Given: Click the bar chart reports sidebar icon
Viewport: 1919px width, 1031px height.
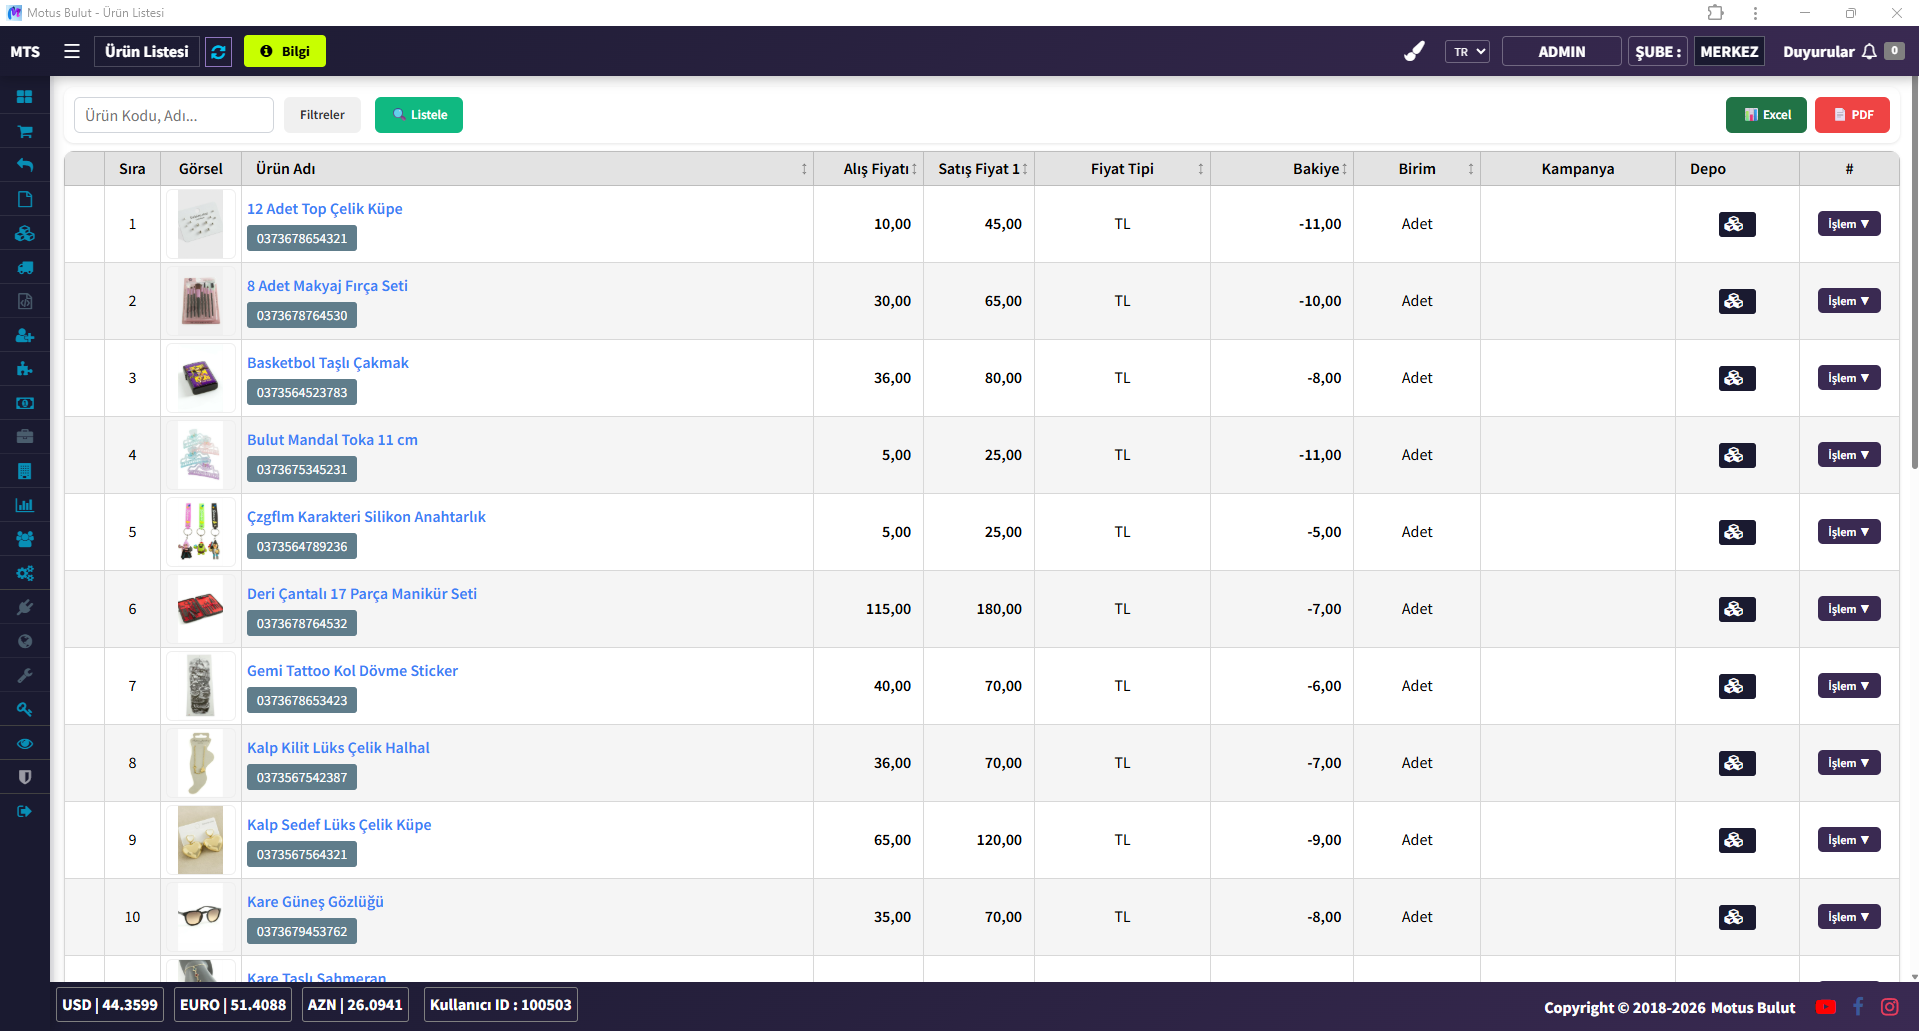Looking at the screenshot, I should (25, 505).
